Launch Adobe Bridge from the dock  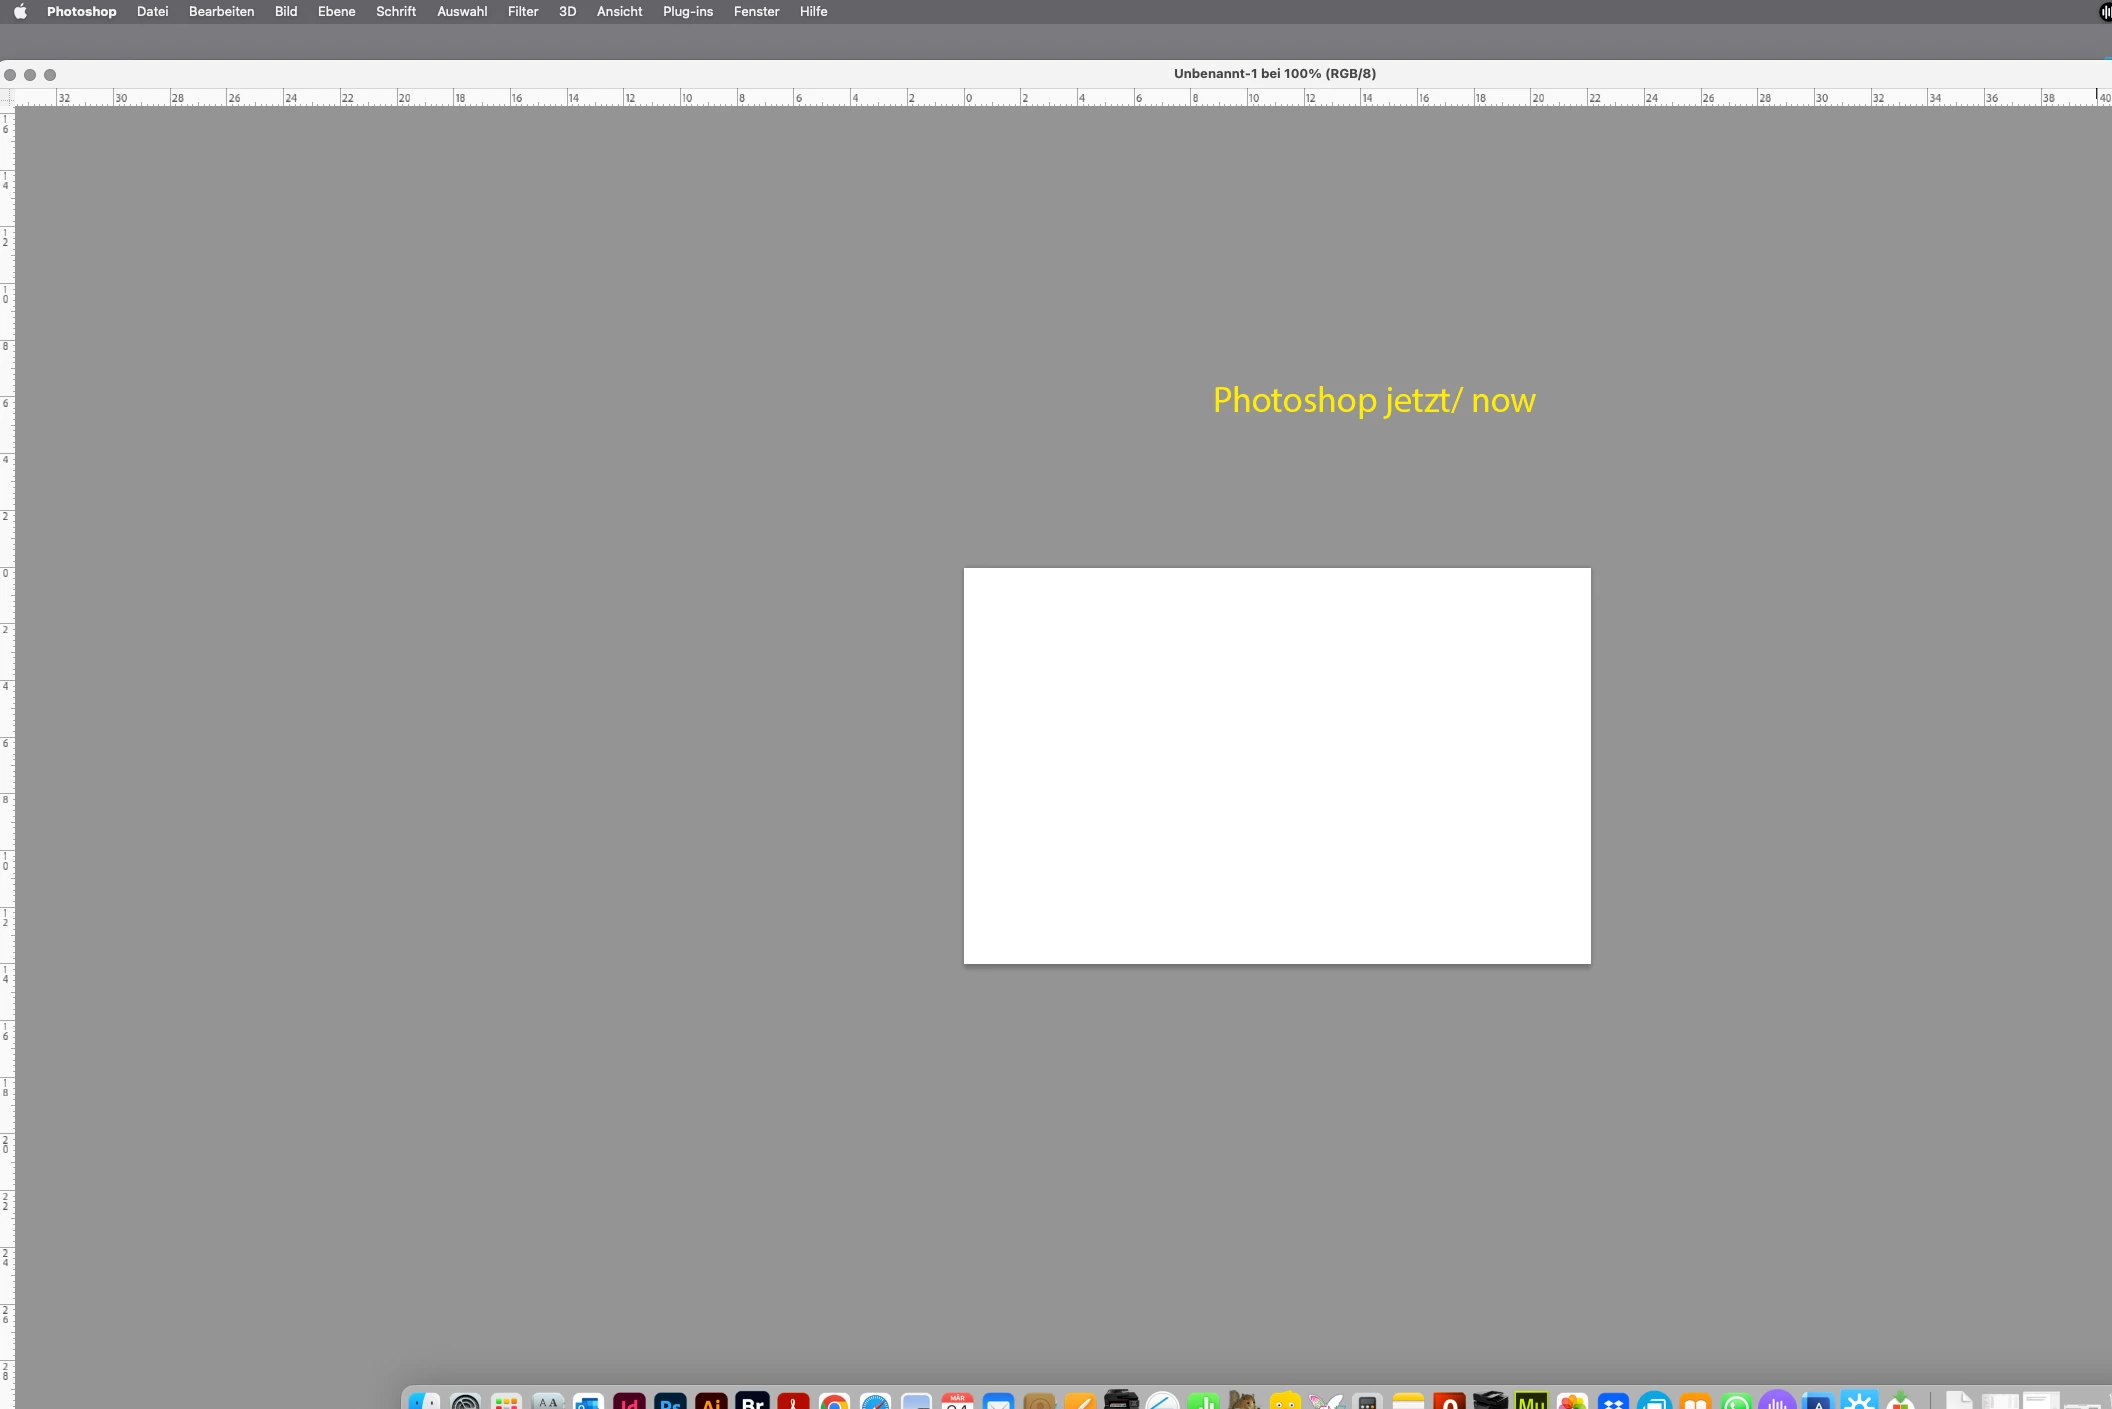(752, 1402)
